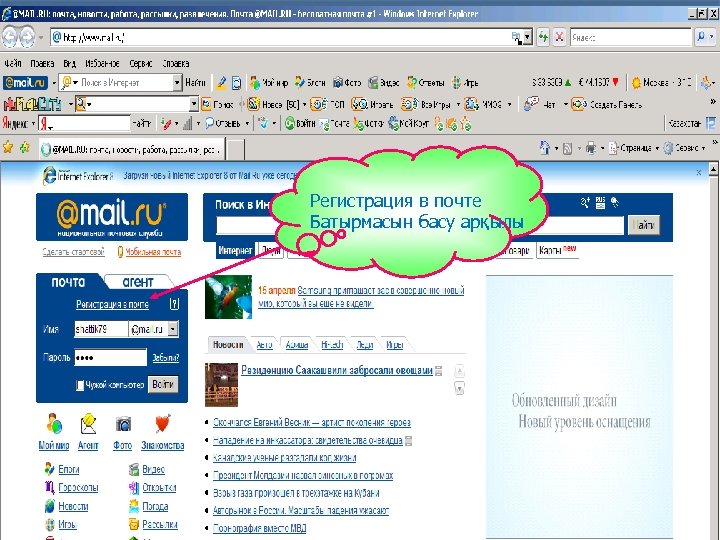The image size is (720, 540).
Task: Click the green Refresh page icon
Action: click(543, 37)
